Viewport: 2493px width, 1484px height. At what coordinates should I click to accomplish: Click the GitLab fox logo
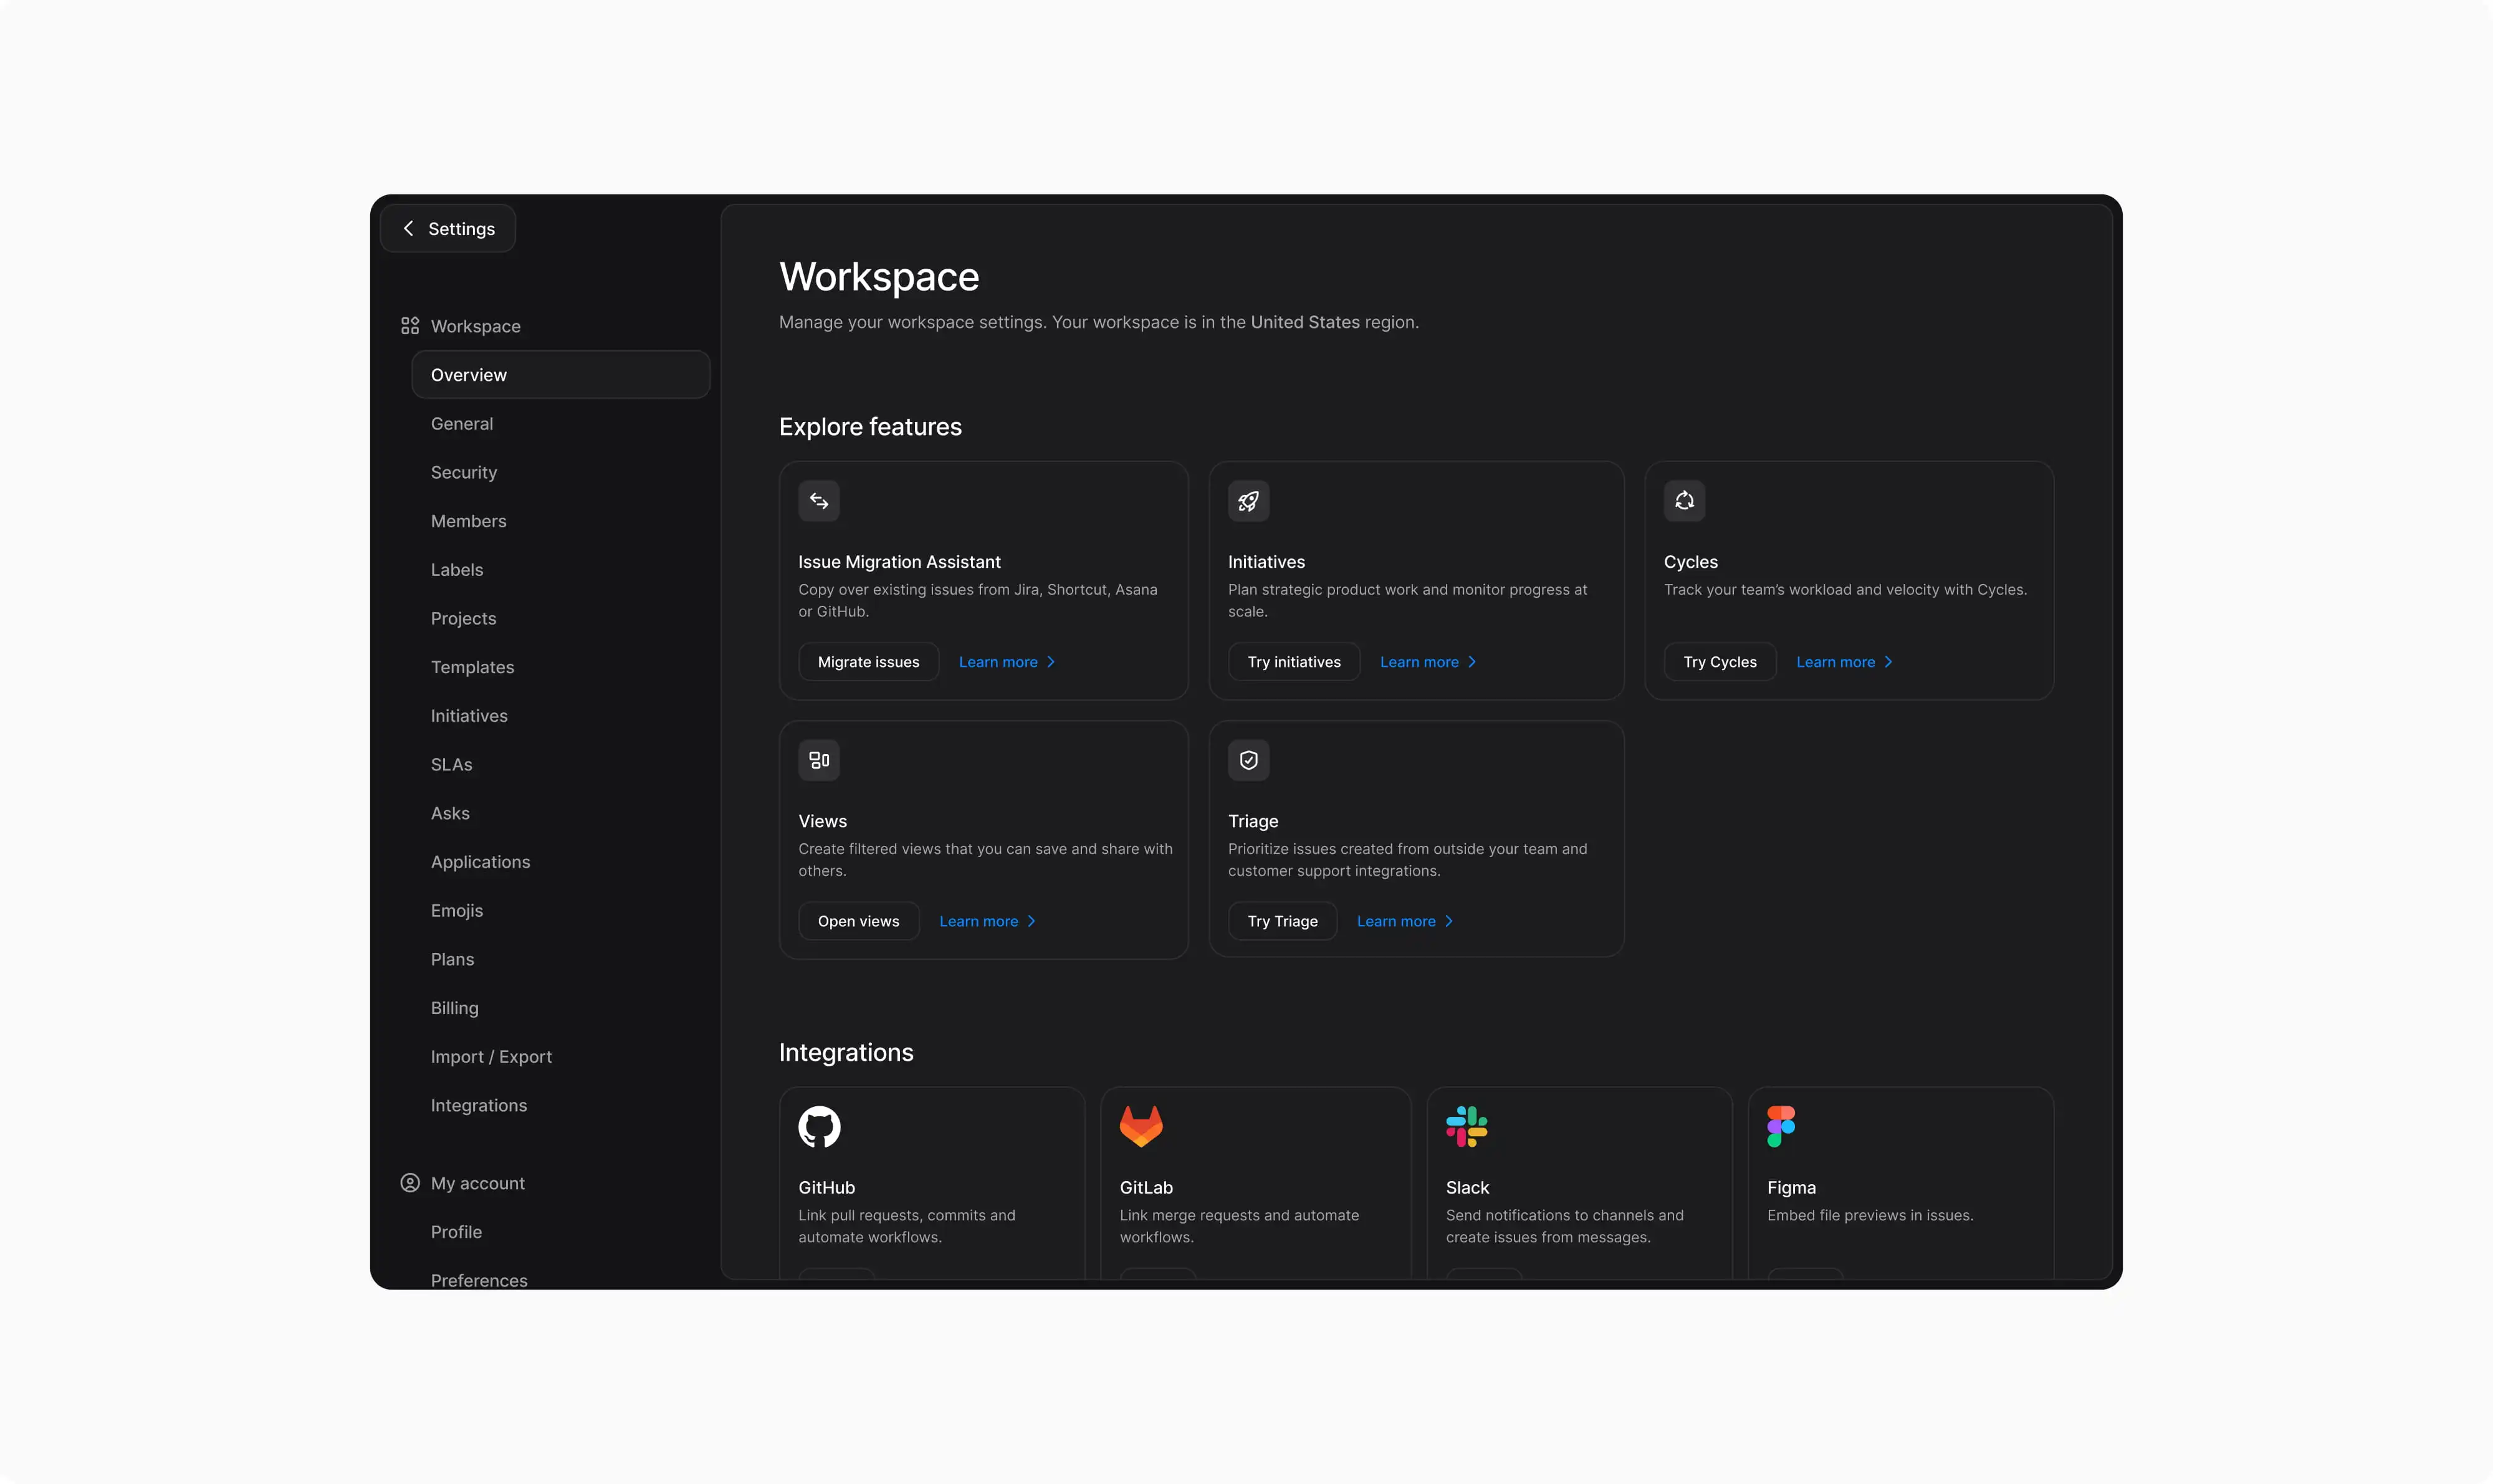coord(1140,1127)
